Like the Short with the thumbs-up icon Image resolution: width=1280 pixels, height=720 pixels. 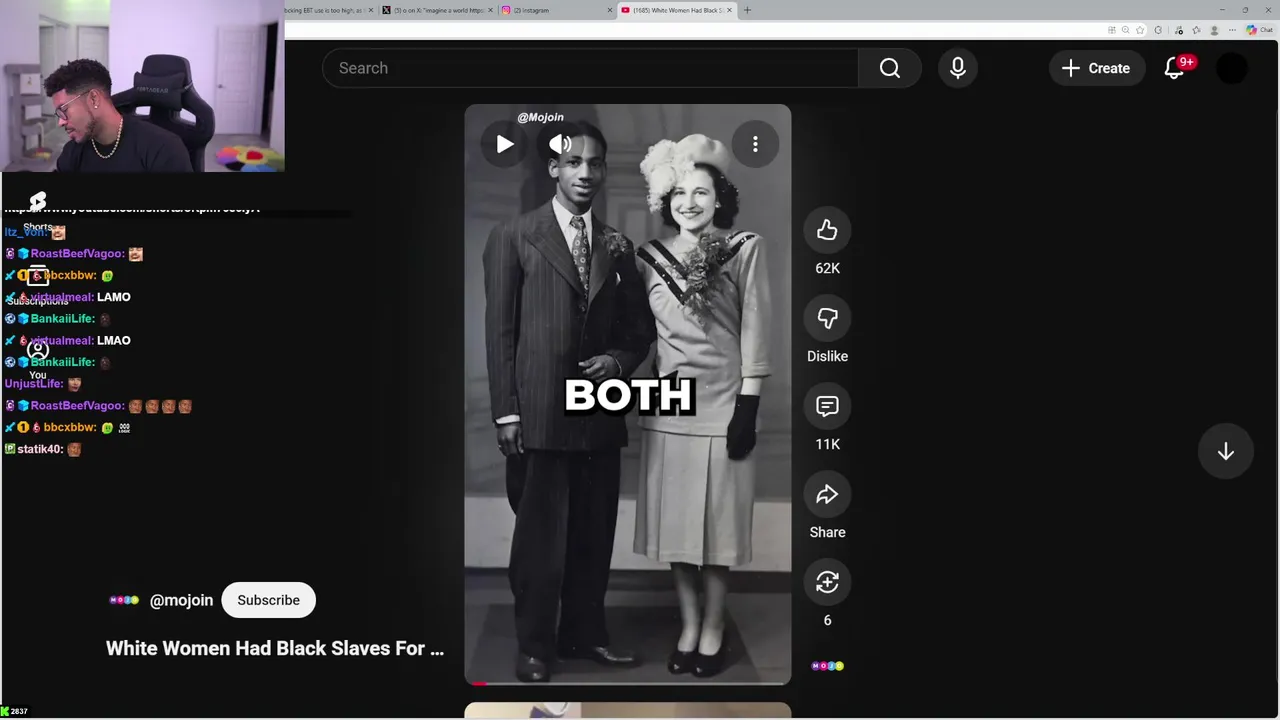[x=827, y=230]
